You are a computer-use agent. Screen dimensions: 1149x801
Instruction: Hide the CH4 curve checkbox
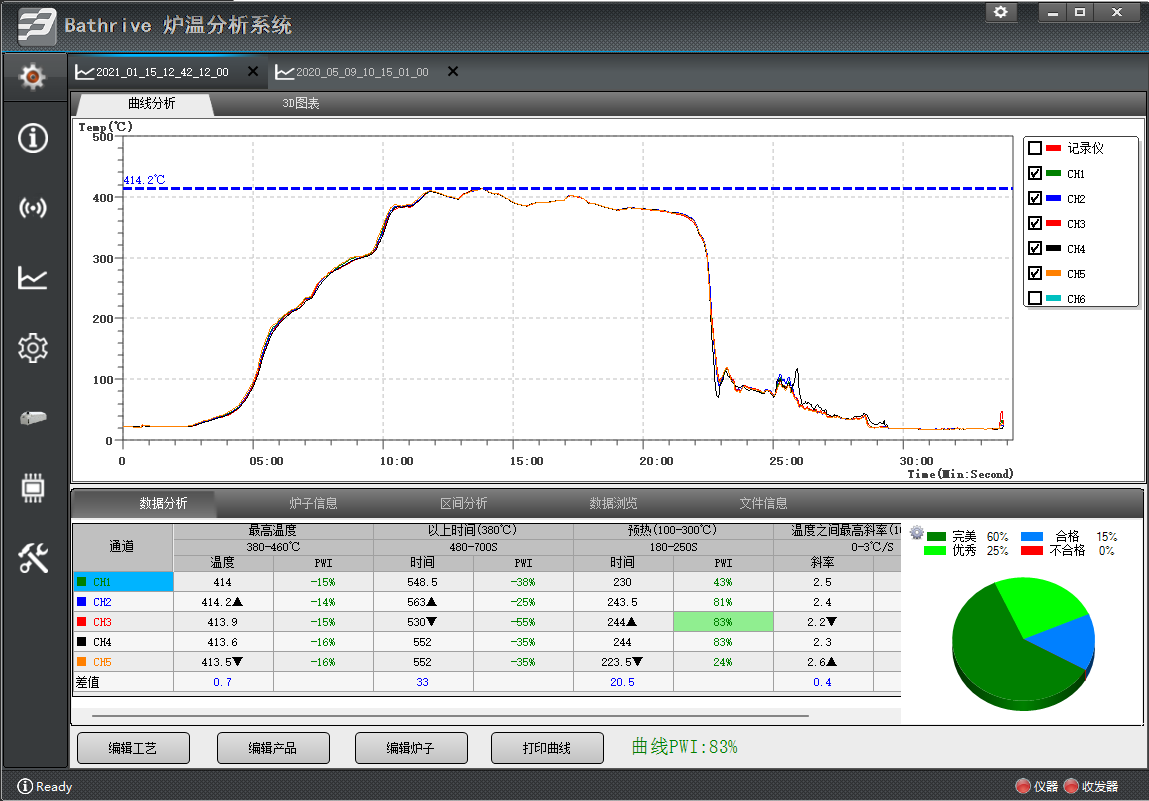click(x=1035, y=249)
